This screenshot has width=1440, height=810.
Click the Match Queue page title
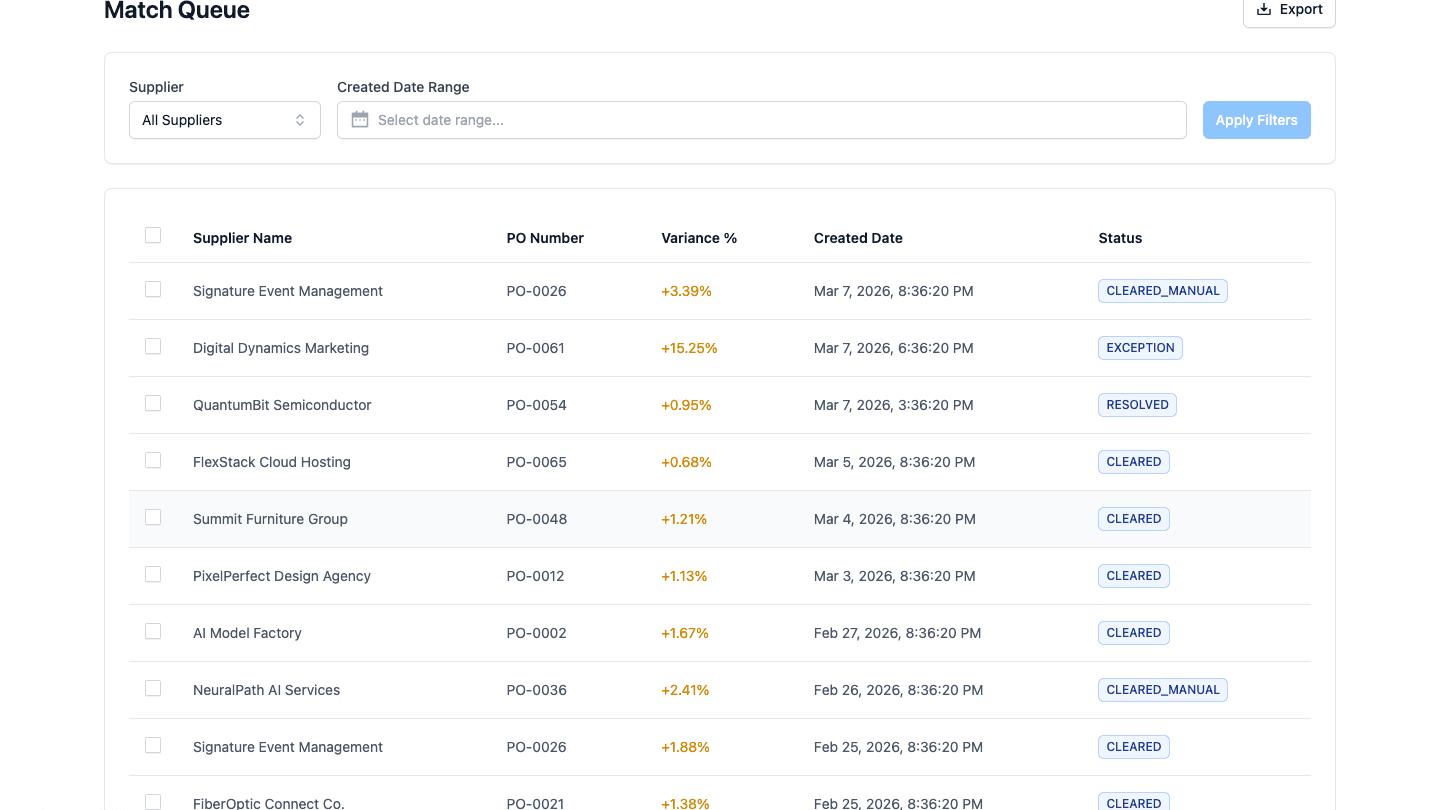[176, 11]
